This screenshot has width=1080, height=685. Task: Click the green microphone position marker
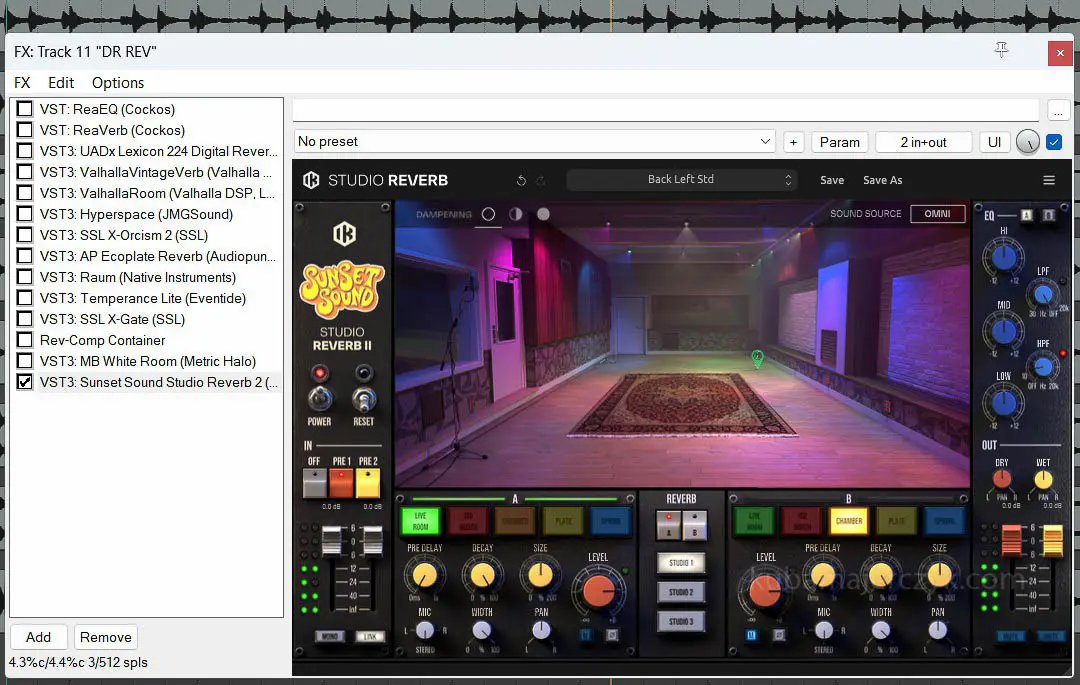coord(757,357)
